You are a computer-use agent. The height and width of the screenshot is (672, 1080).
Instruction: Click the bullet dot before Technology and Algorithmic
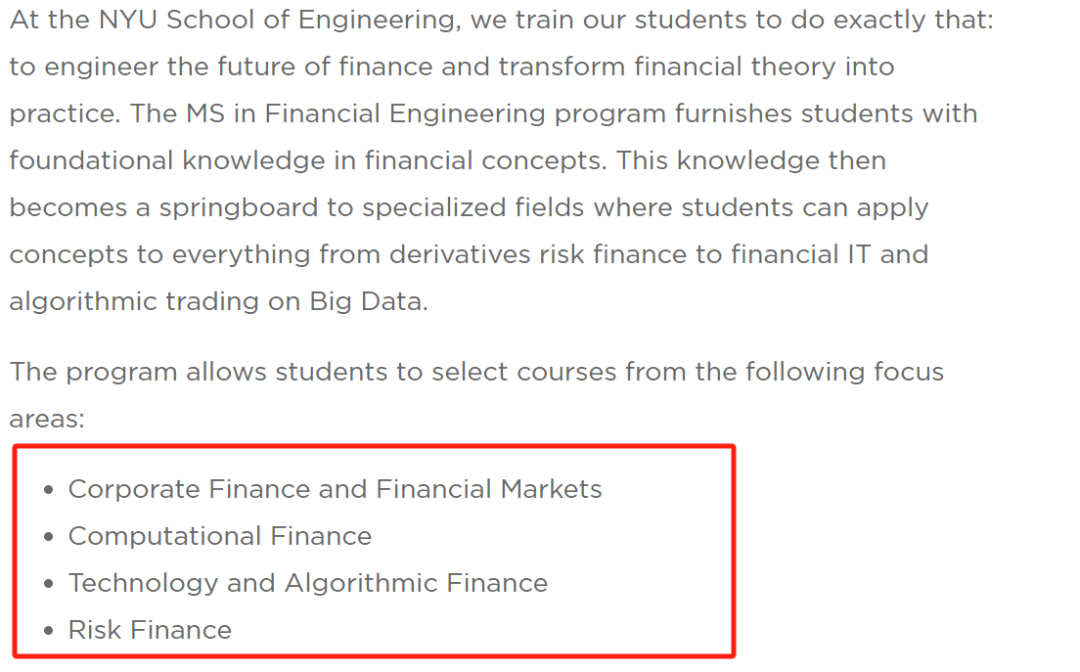pos(48,583)
